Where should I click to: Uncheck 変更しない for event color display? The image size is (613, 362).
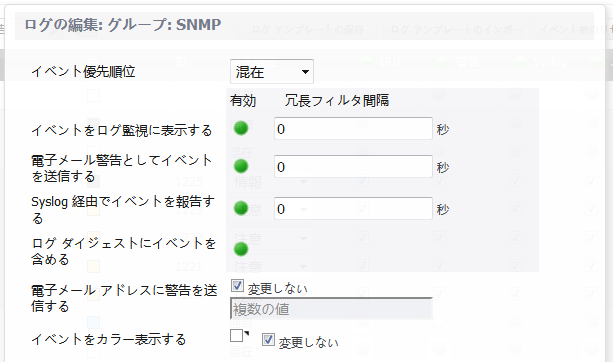pos(268,339)
